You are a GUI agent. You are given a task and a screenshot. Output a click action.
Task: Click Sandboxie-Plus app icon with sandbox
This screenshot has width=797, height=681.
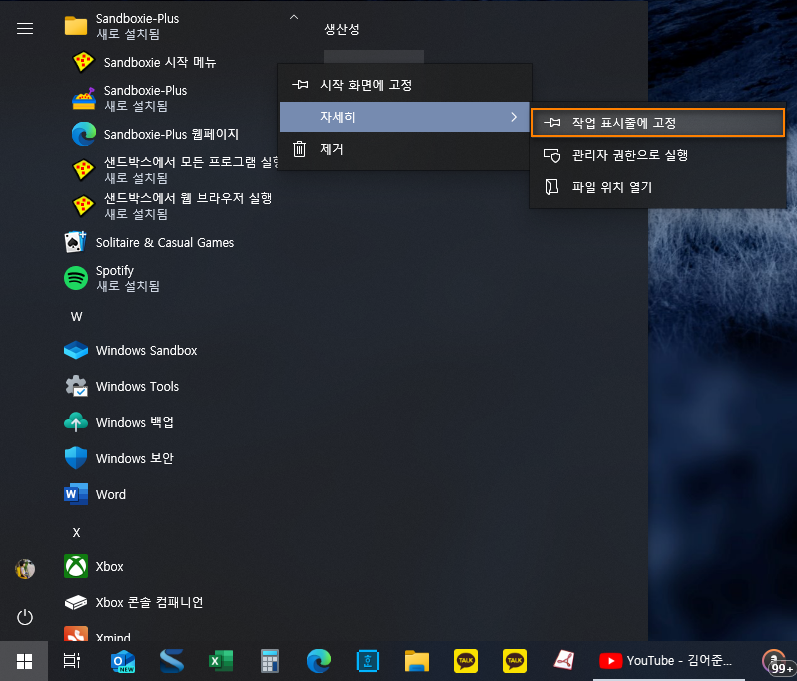[83, 98]
